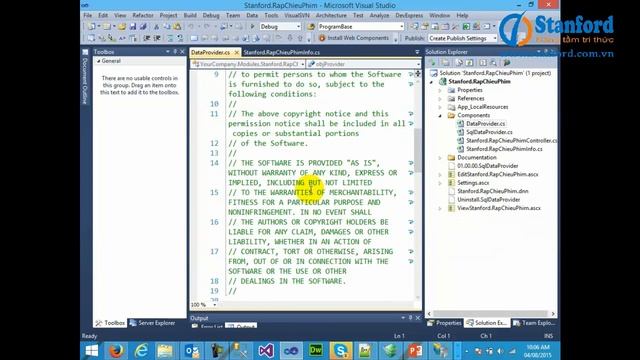Open the Build menu
Screen dimensions: 640x360
pos(190,15)
